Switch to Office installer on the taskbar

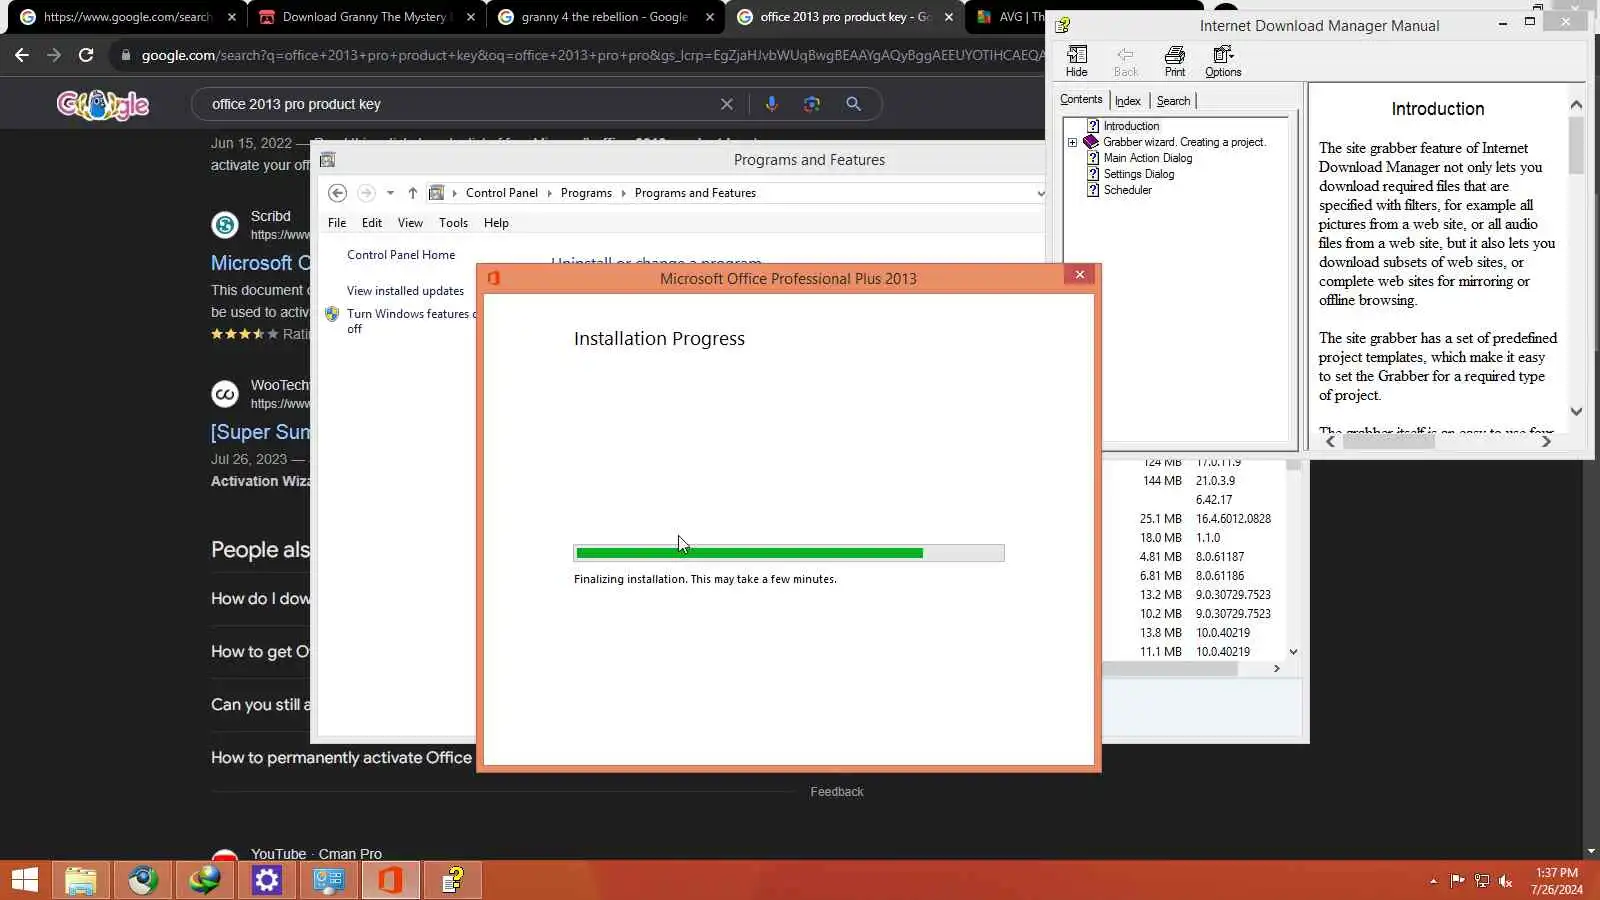(x=390, y=880)
